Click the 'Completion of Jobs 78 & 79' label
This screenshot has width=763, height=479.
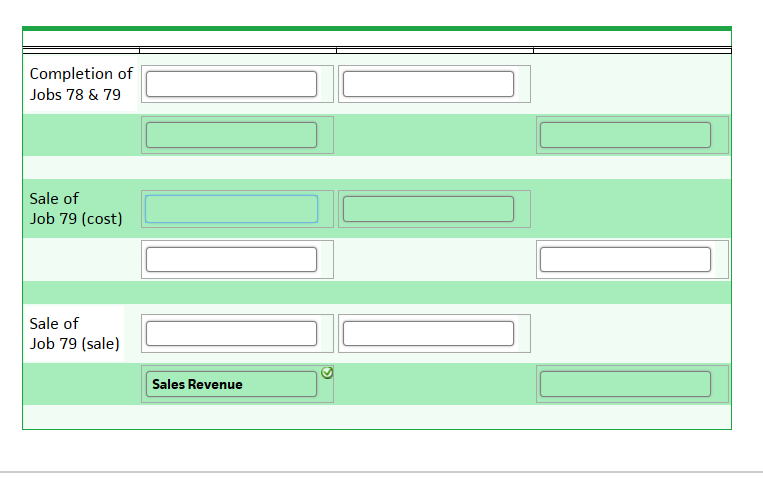click(81, 84)
